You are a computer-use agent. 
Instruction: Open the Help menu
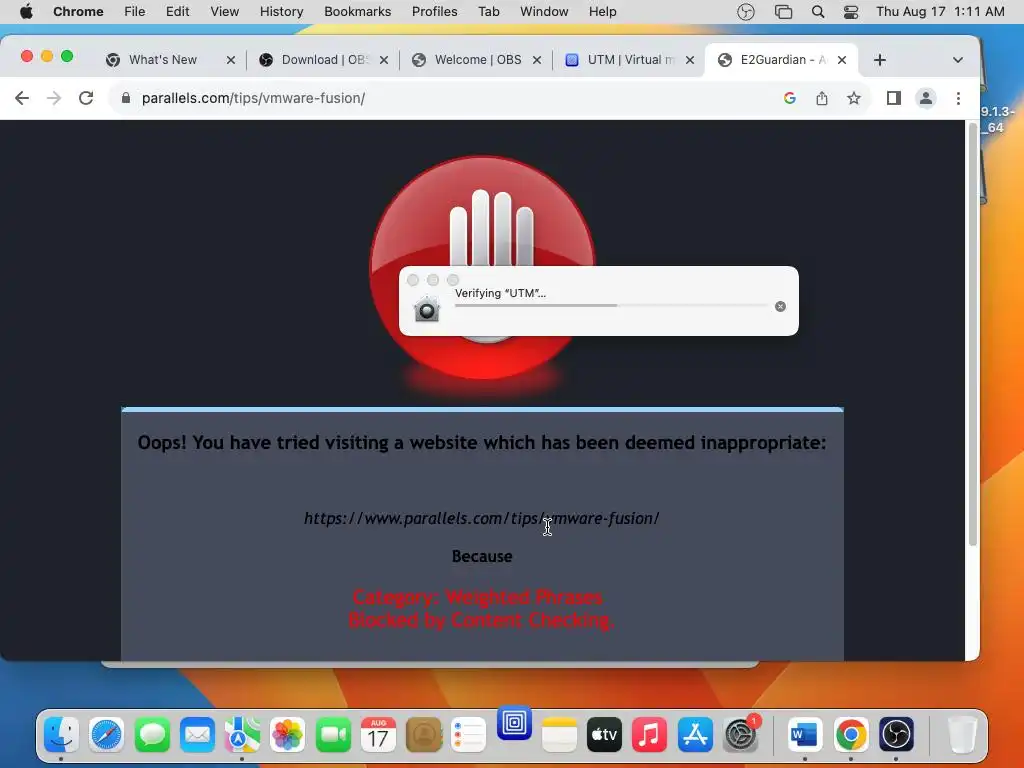click(602, 12)
